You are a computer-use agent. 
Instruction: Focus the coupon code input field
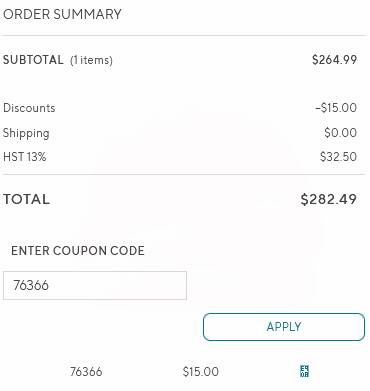[95, 285]
